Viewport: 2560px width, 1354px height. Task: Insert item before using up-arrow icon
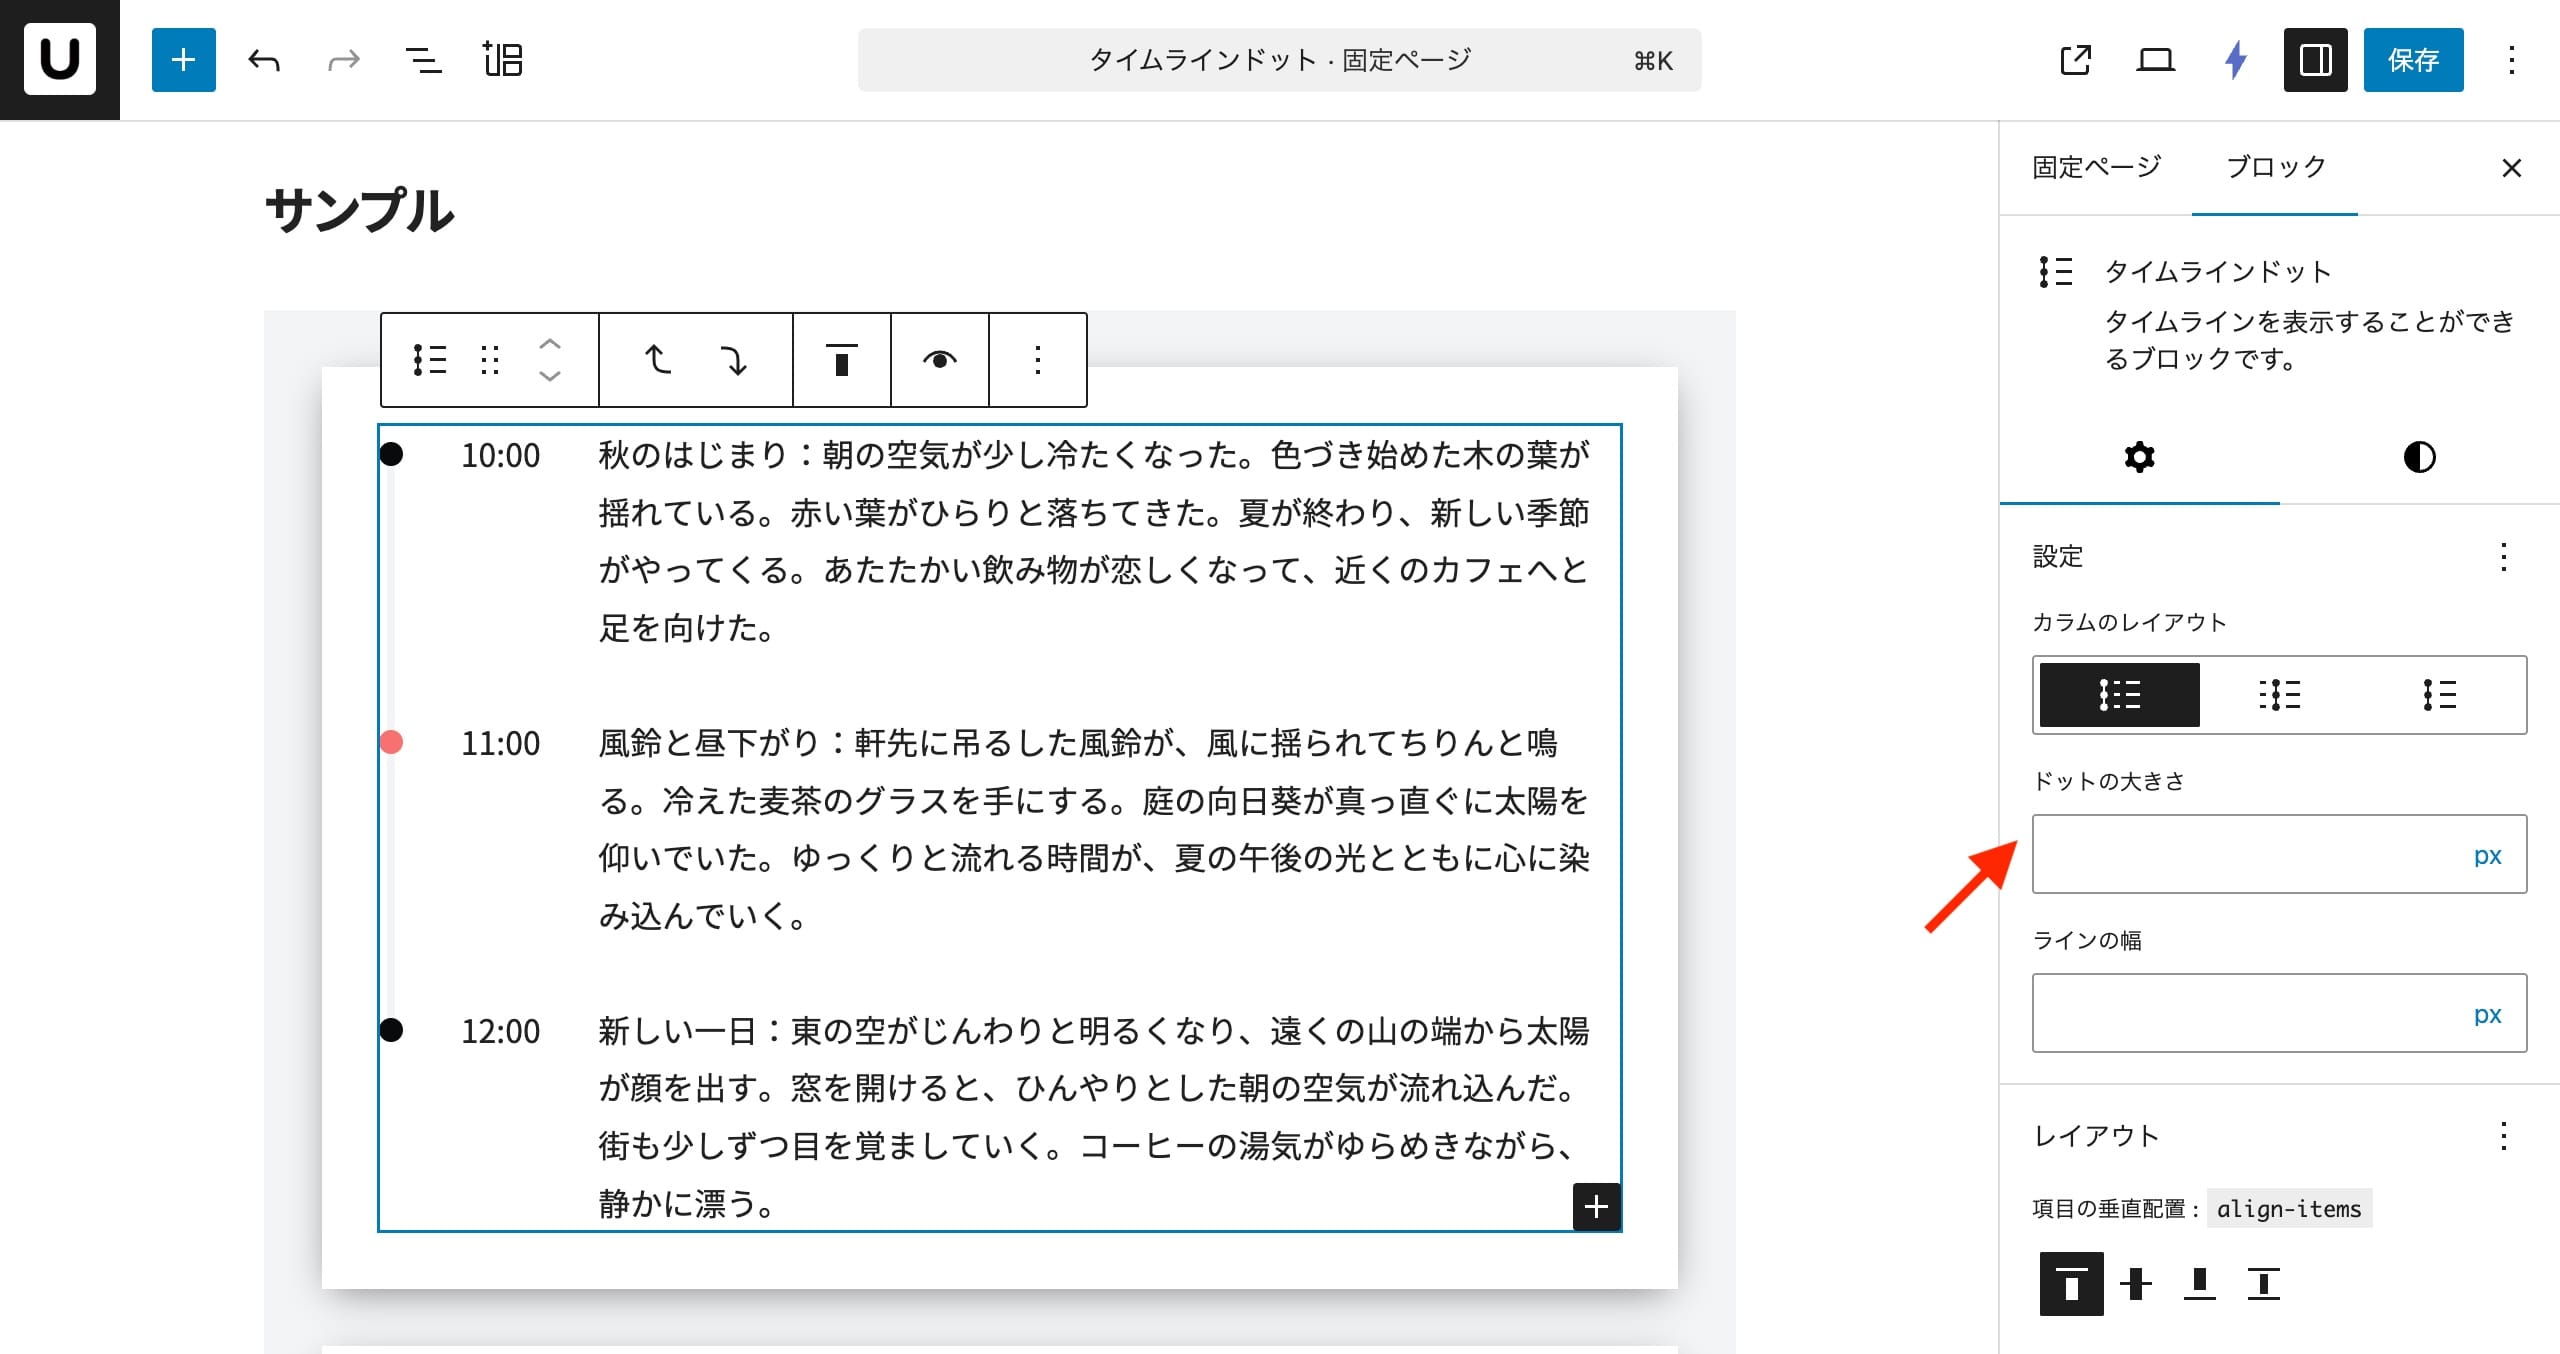click(x=657, y=360)
